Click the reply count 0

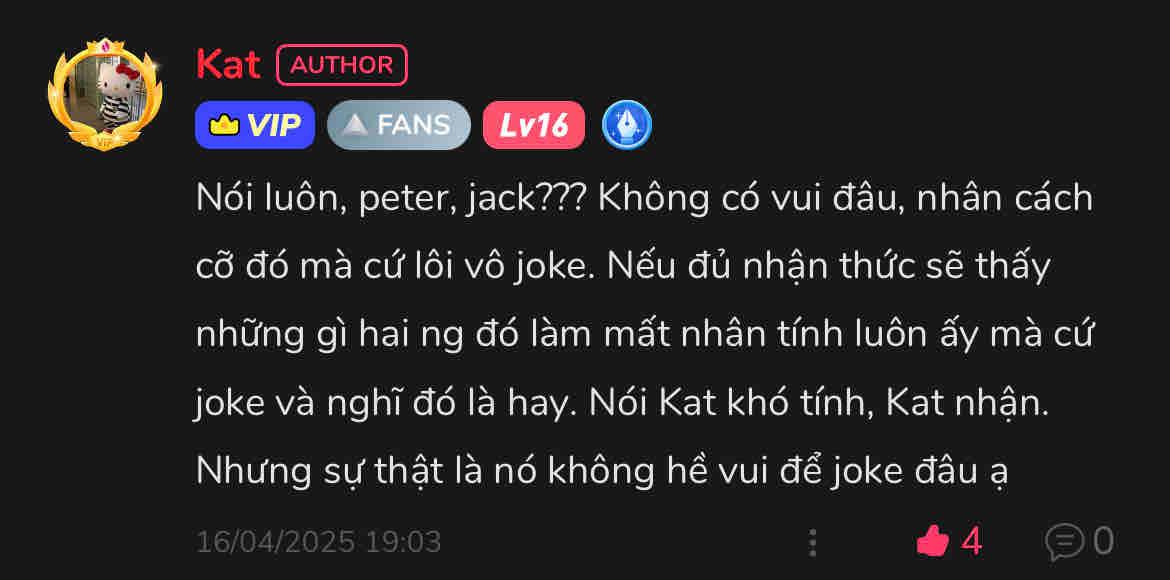[1104, 541]
